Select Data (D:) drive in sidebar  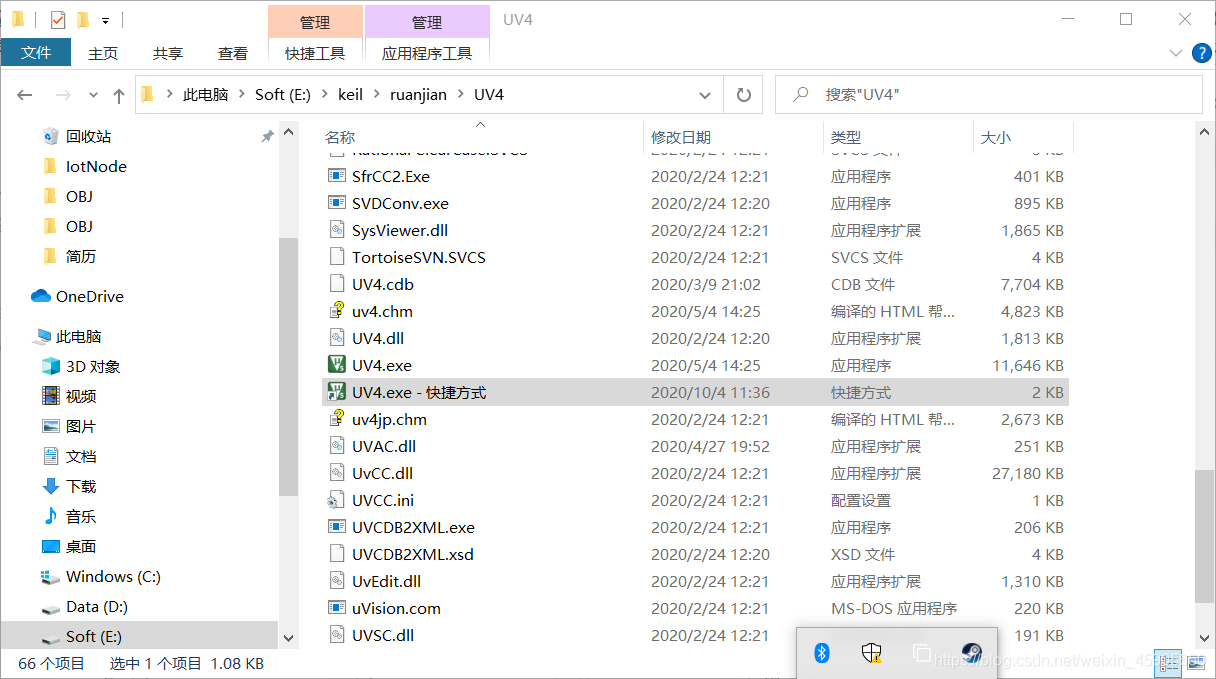[96, 606]
